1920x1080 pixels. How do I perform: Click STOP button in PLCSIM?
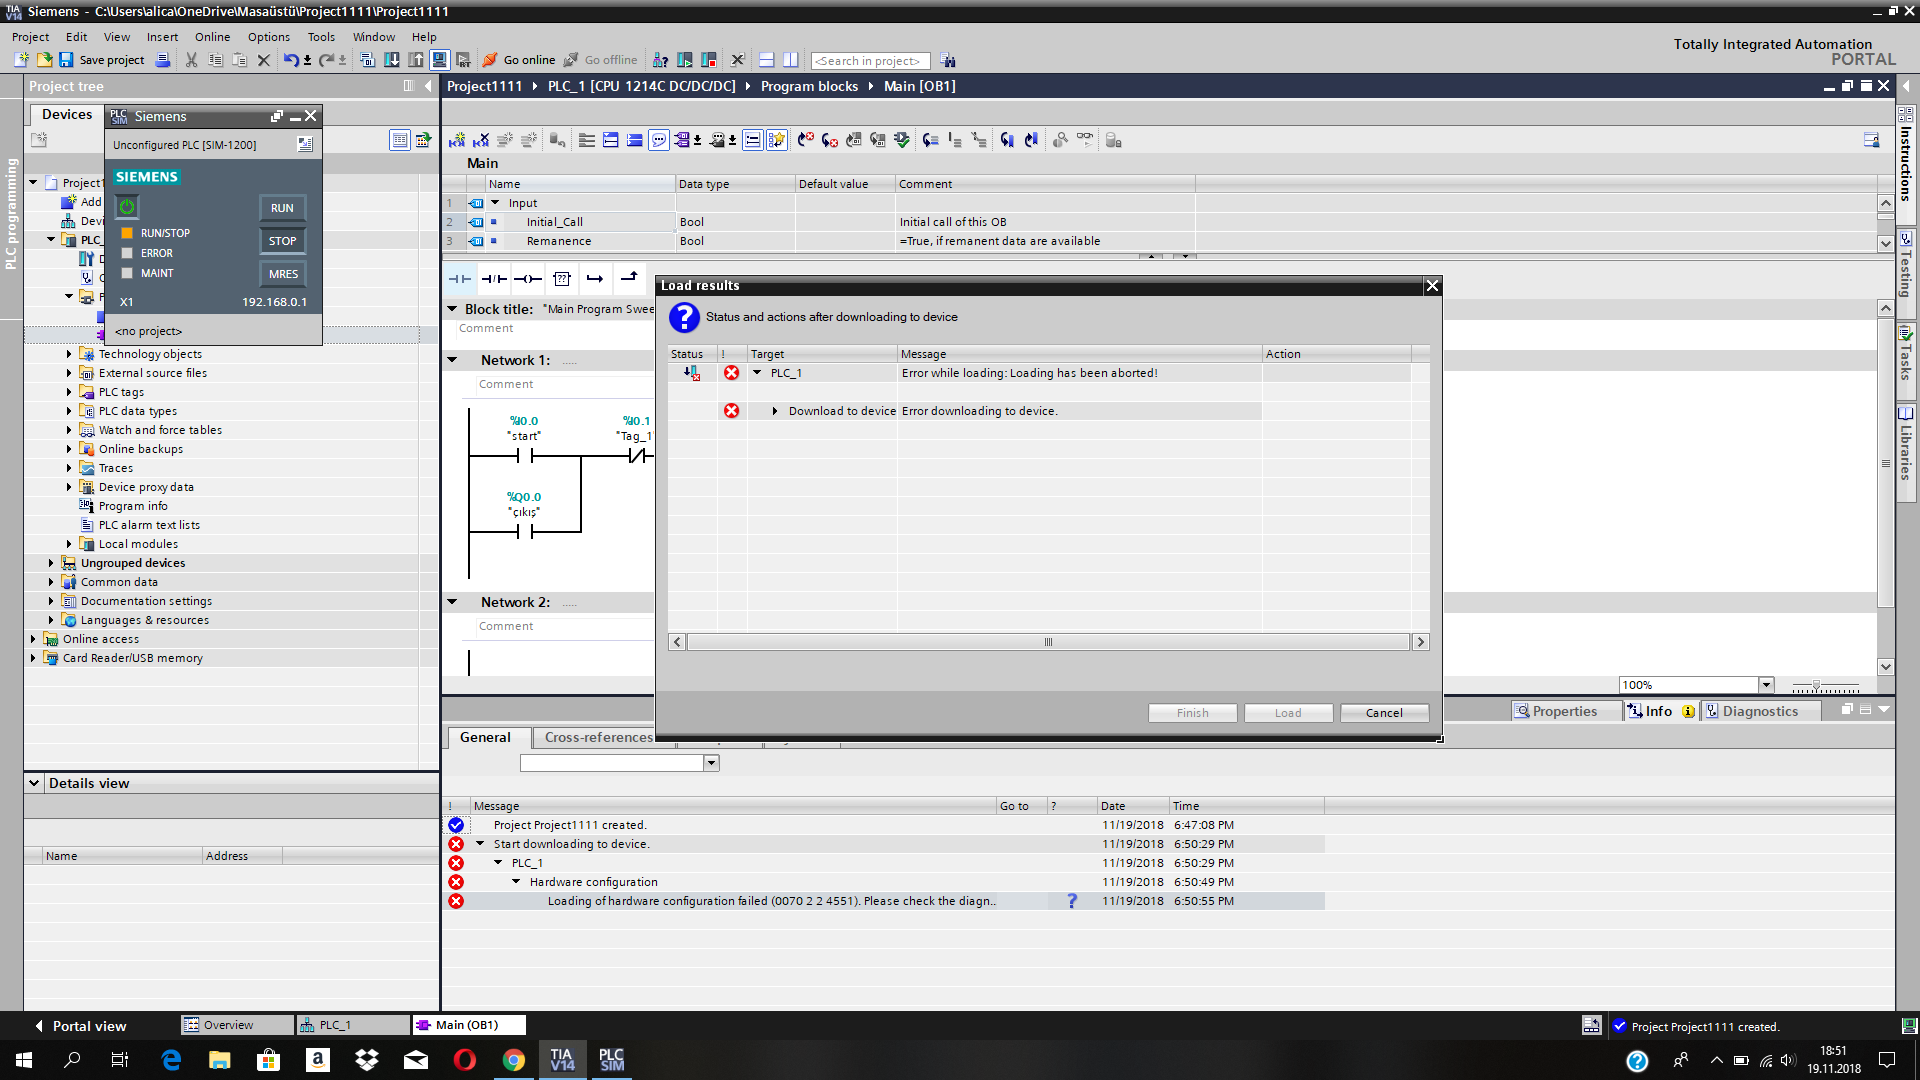[282, 241]
